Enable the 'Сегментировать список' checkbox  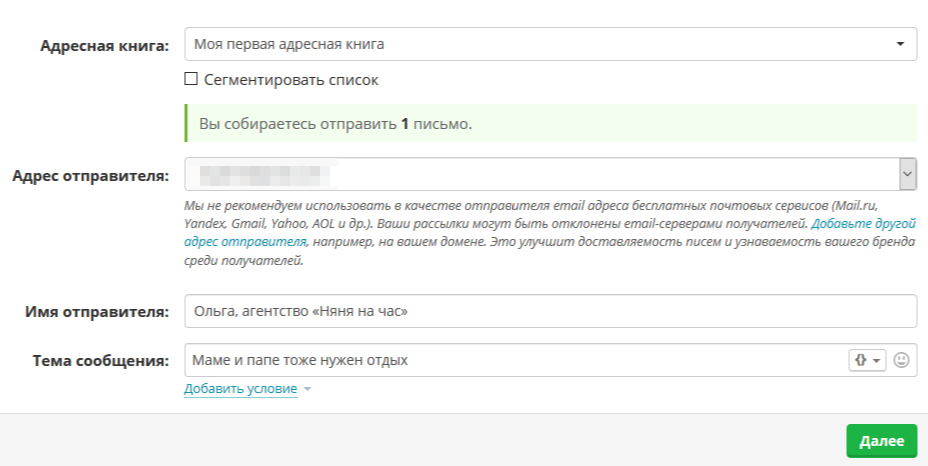pos(191,79)
